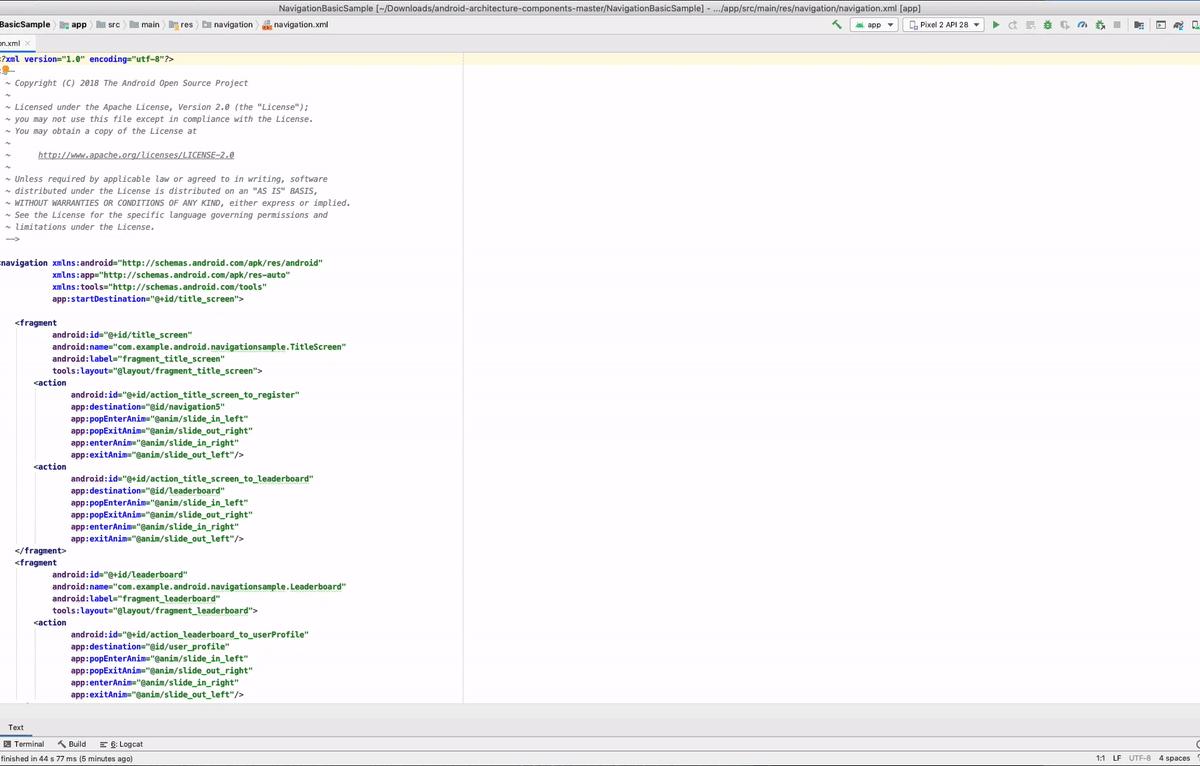Click the green Debug bug icon
The image size is (1200, 766).
click(x=1047, y=24)
